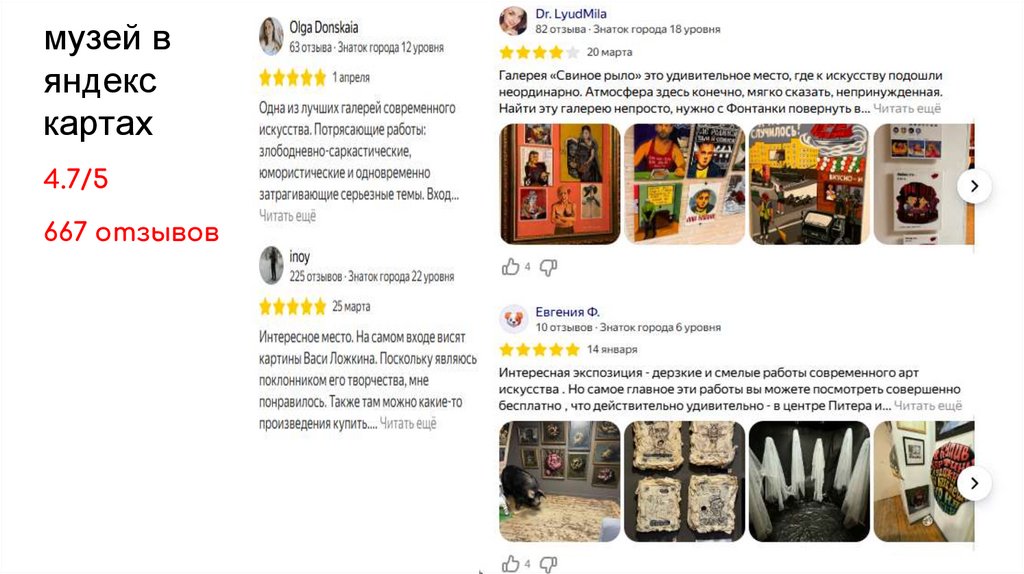Screen dimensions: 1024x574
Task: Dislike Dr. LyudMila's review with thumbs down
Action: coord(548,267)
